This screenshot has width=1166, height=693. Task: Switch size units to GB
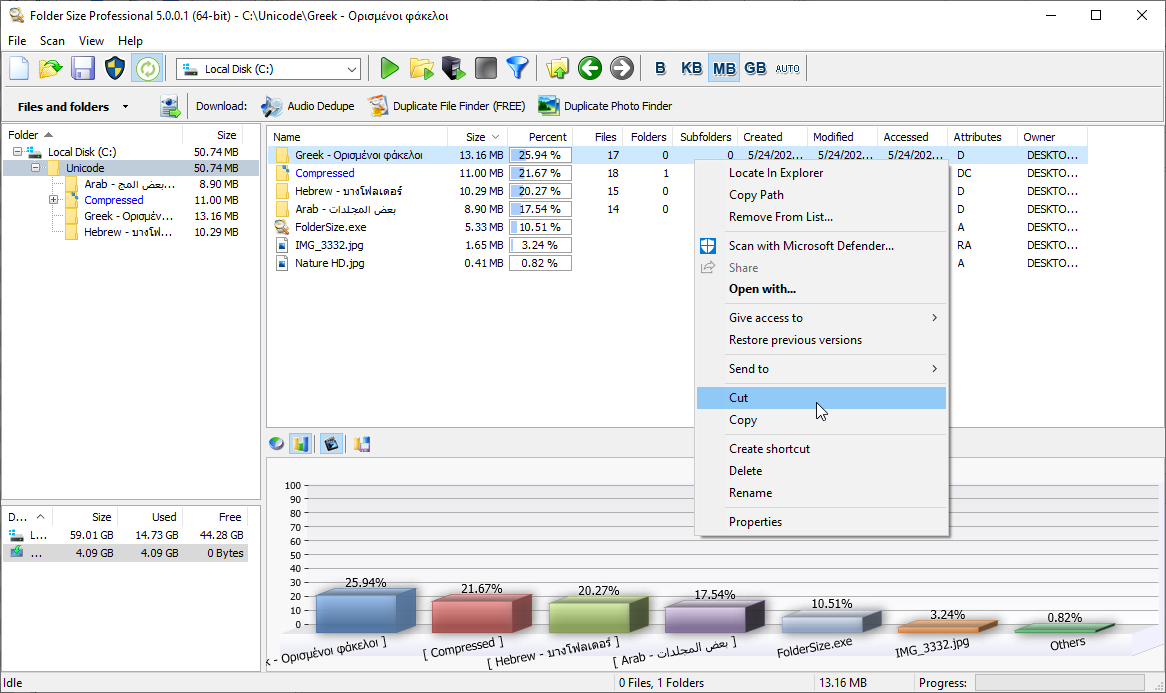click(755, 67)
